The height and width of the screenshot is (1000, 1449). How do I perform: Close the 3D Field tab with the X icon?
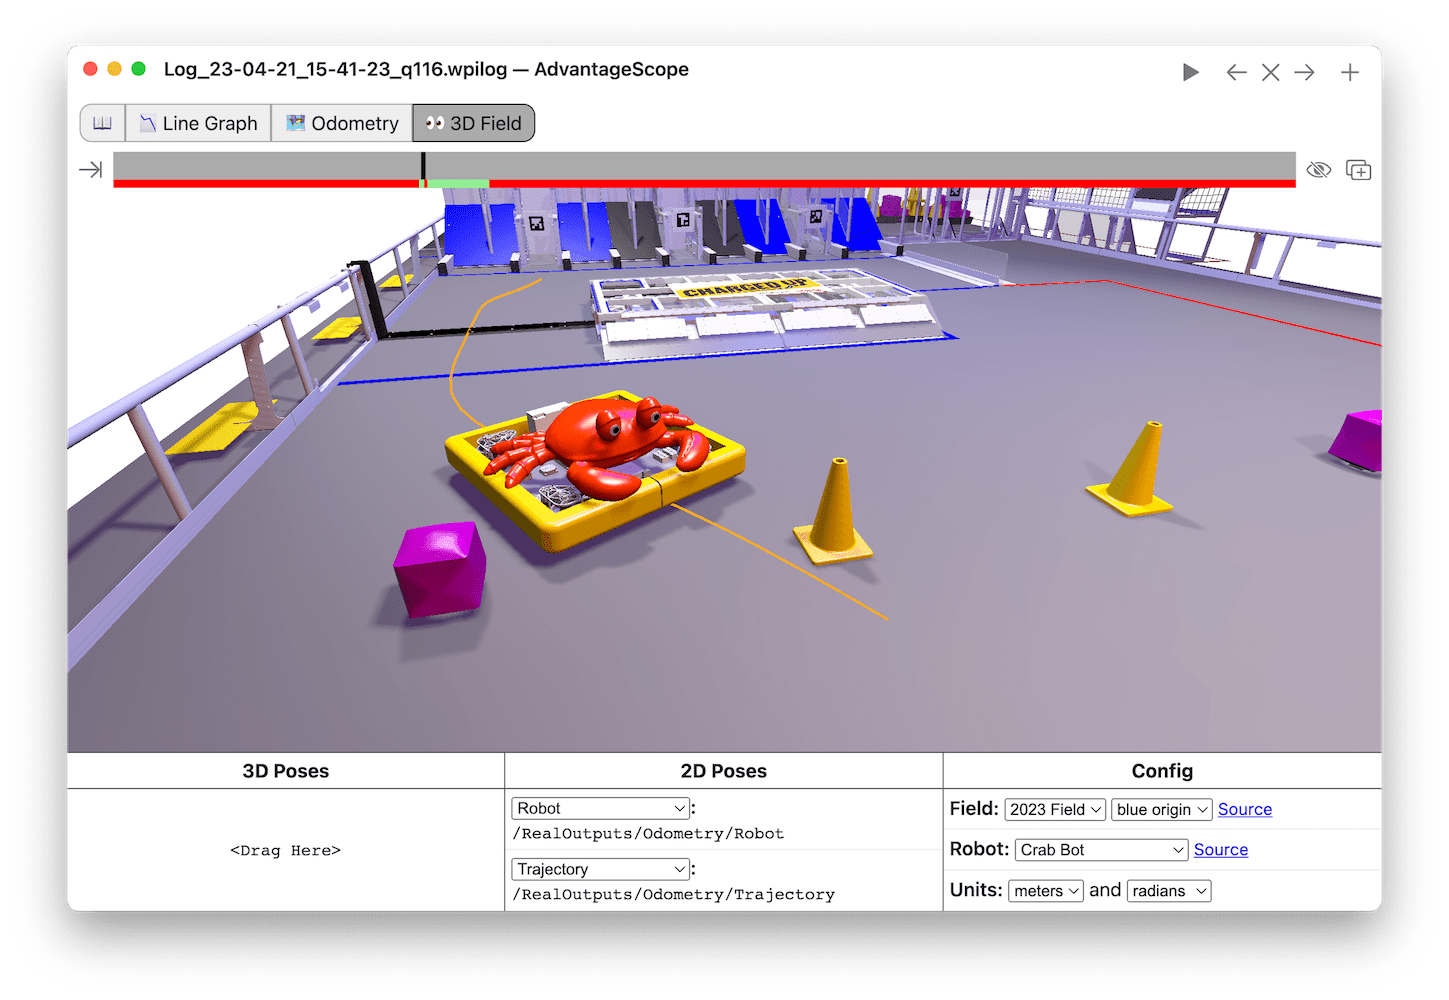point(1270,71)
